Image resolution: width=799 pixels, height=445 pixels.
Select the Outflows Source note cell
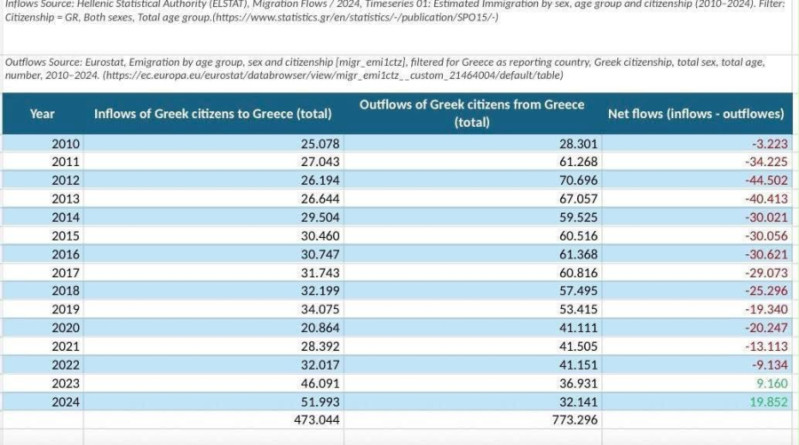click(397, 69)
